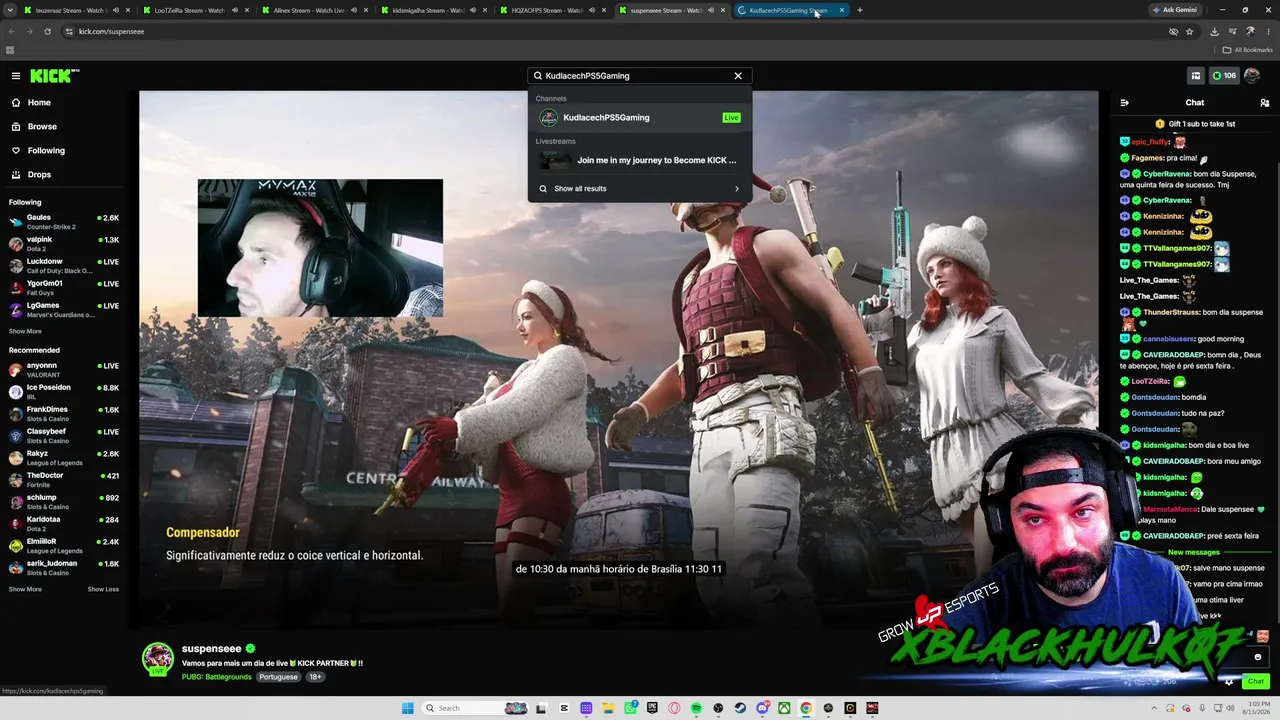The height and width of the screenshot is (720, 1280).
Task: Click the green Chat send button
Action: [1255, 682]
